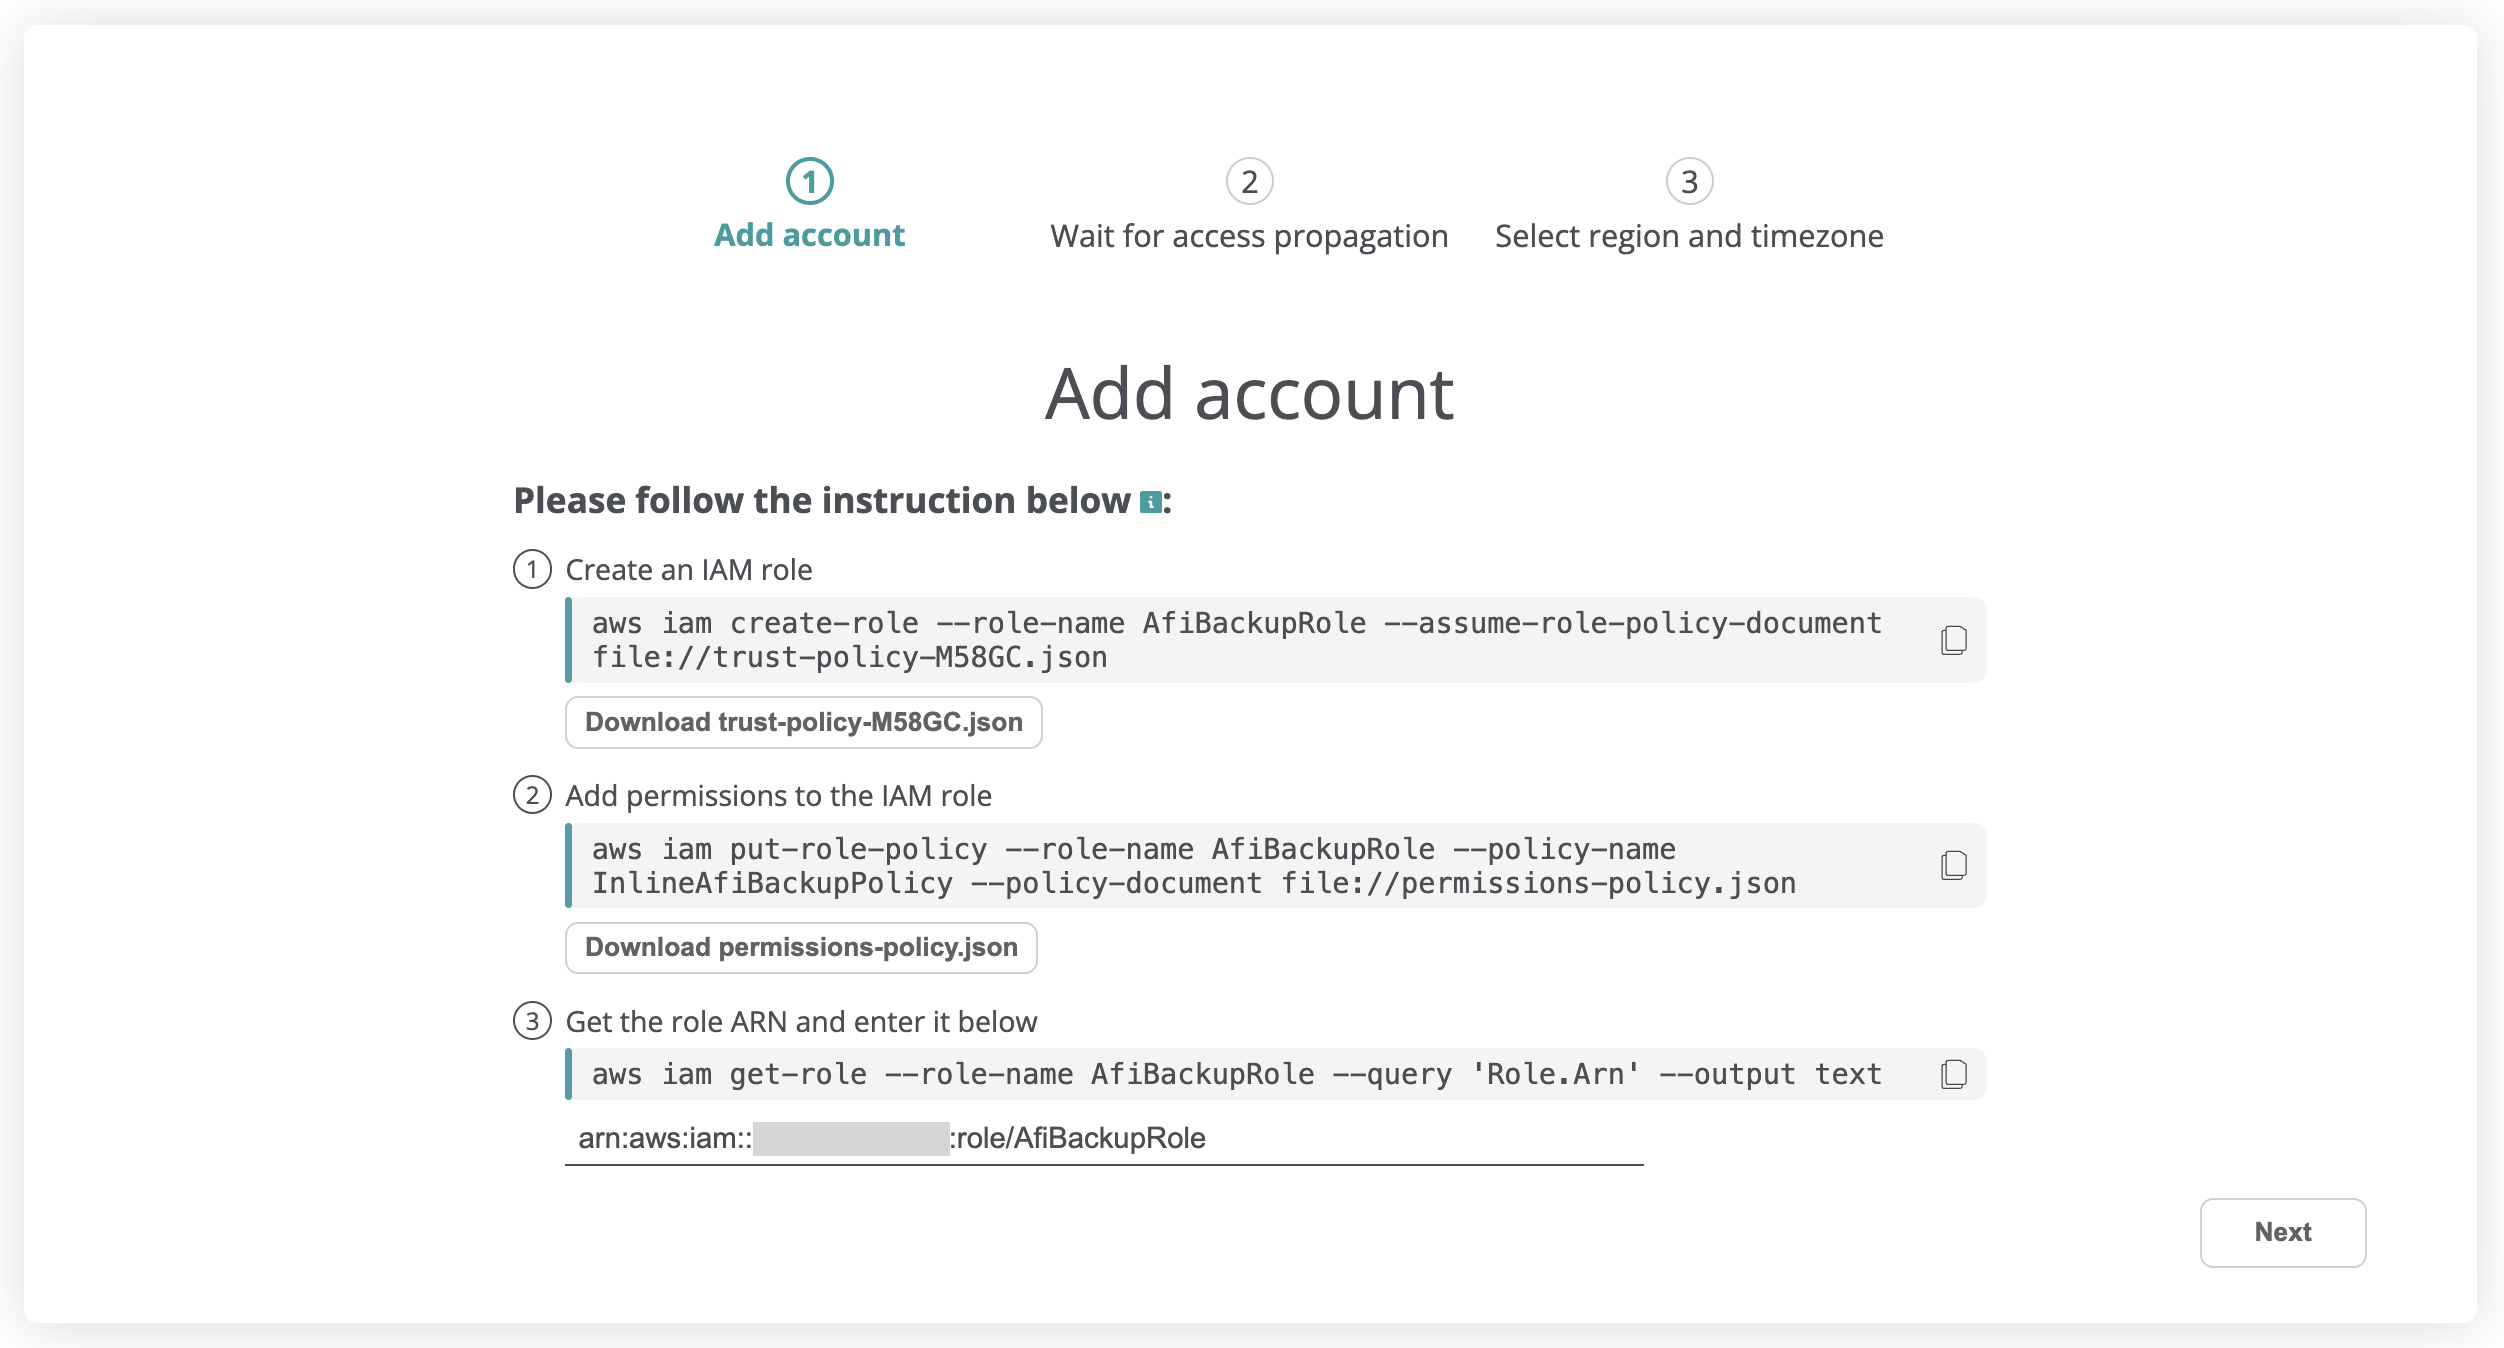Click the get-role command code block
The height and width of the screenshot is (1348, 2504).
tap(1236, 1074)
